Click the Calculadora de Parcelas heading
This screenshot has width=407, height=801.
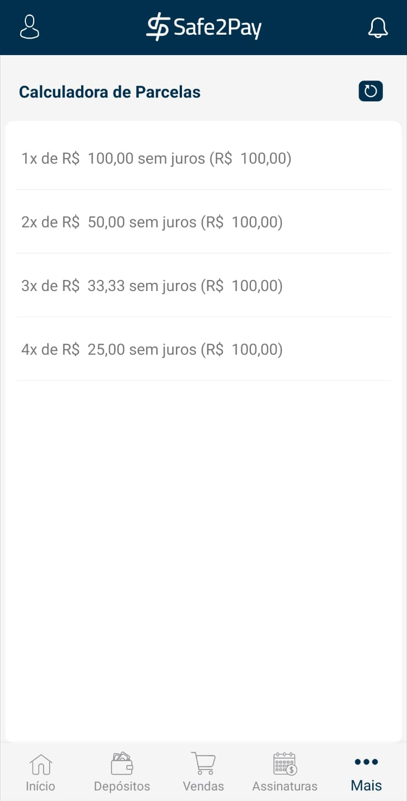pyautogui.click(x=110, y=92)
